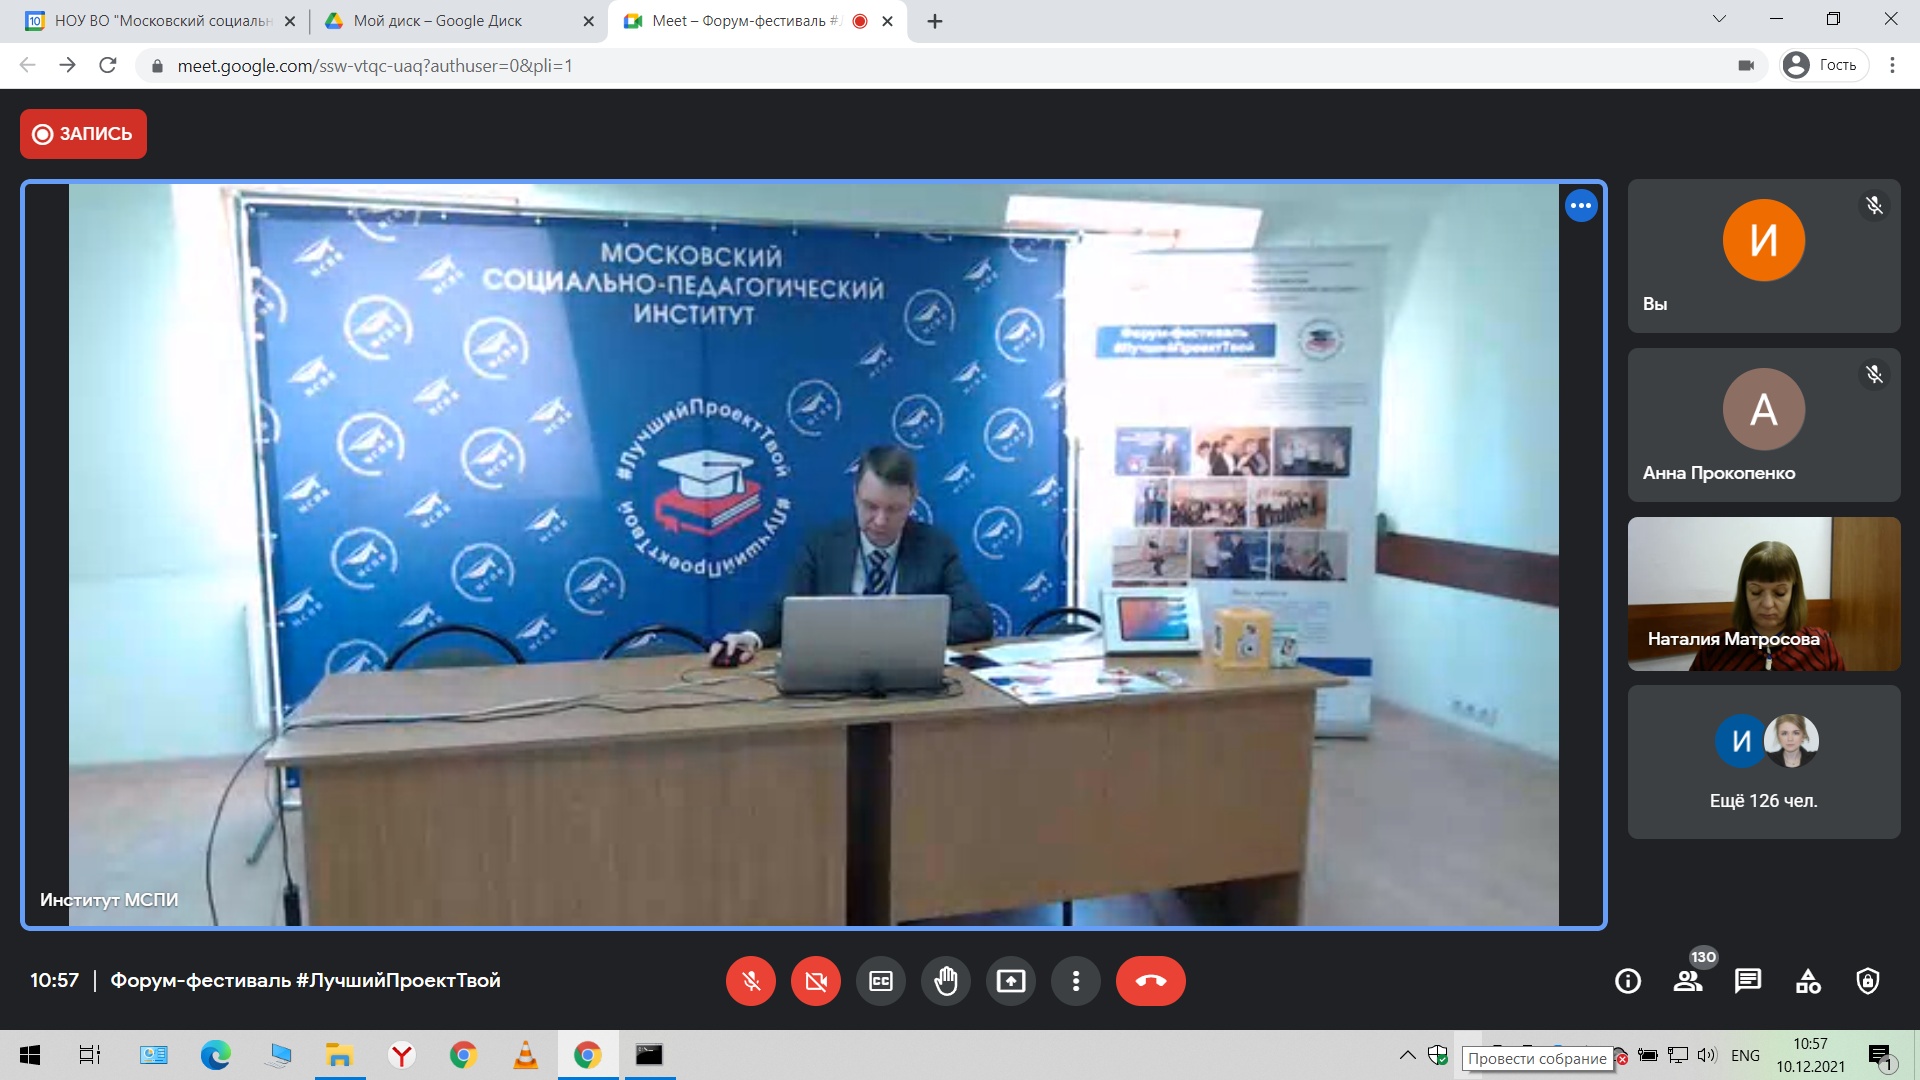Screen dimensions: 1920x1080
Task: Raise hand in the meeting
Action: (x=946, y=981)
